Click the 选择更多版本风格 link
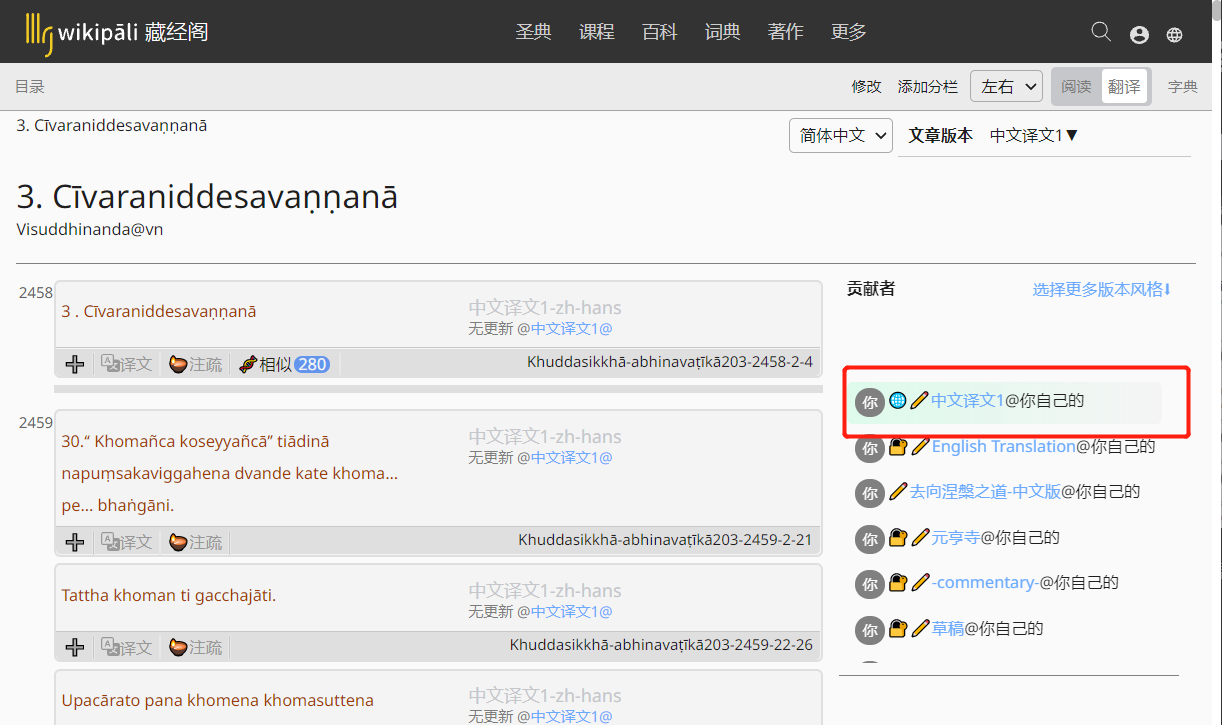This screenshot has width=1222, height=725. pyautogui.click(x=1101, y=289)
